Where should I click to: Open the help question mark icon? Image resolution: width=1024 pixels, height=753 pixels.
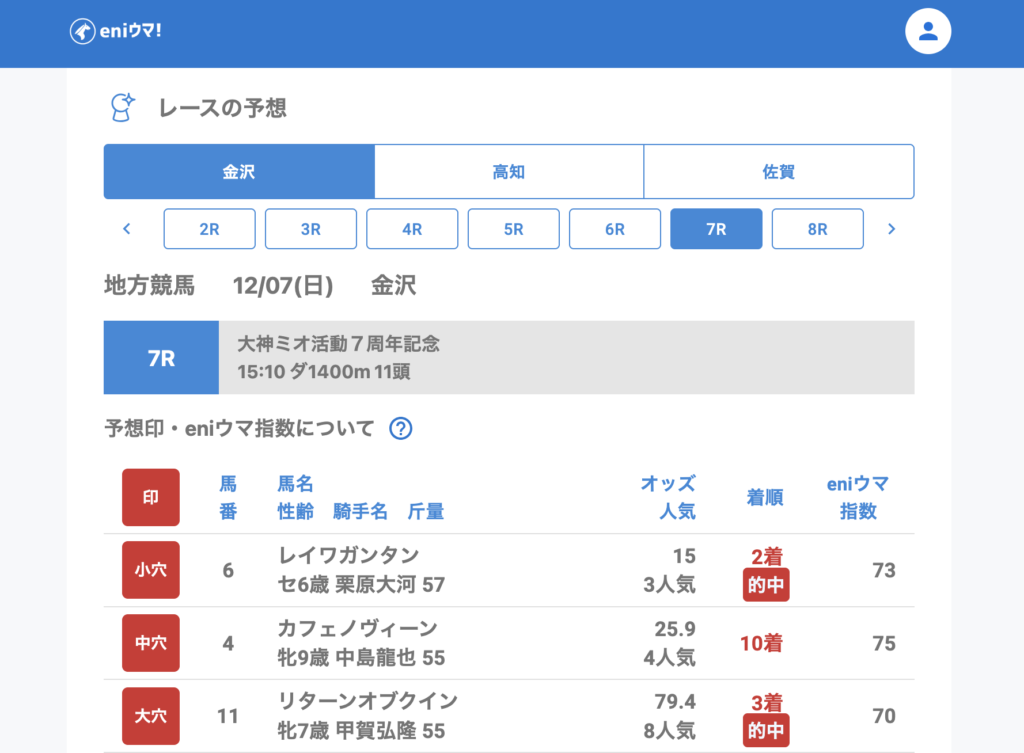pyautogui.click(x=400, y=429)
